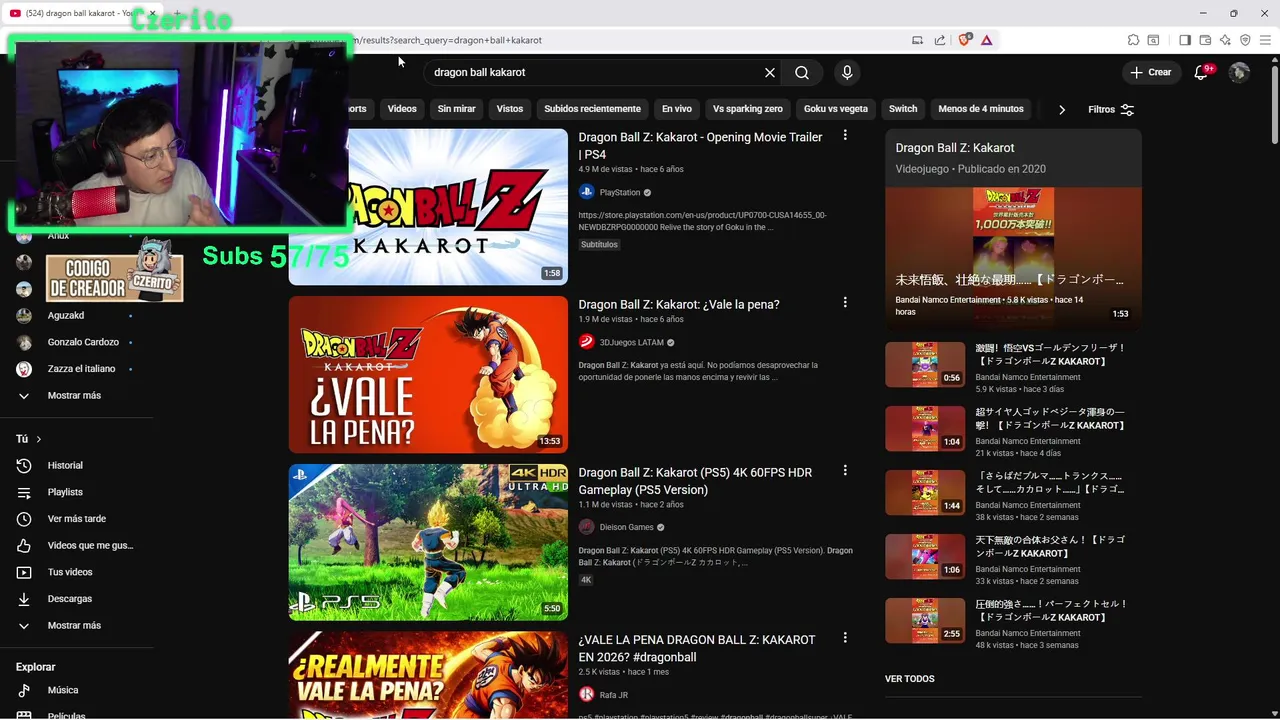This screenshot has height=720, width=1280.
Task: Start voice search with microphone icon
Action: click(847, 72)
